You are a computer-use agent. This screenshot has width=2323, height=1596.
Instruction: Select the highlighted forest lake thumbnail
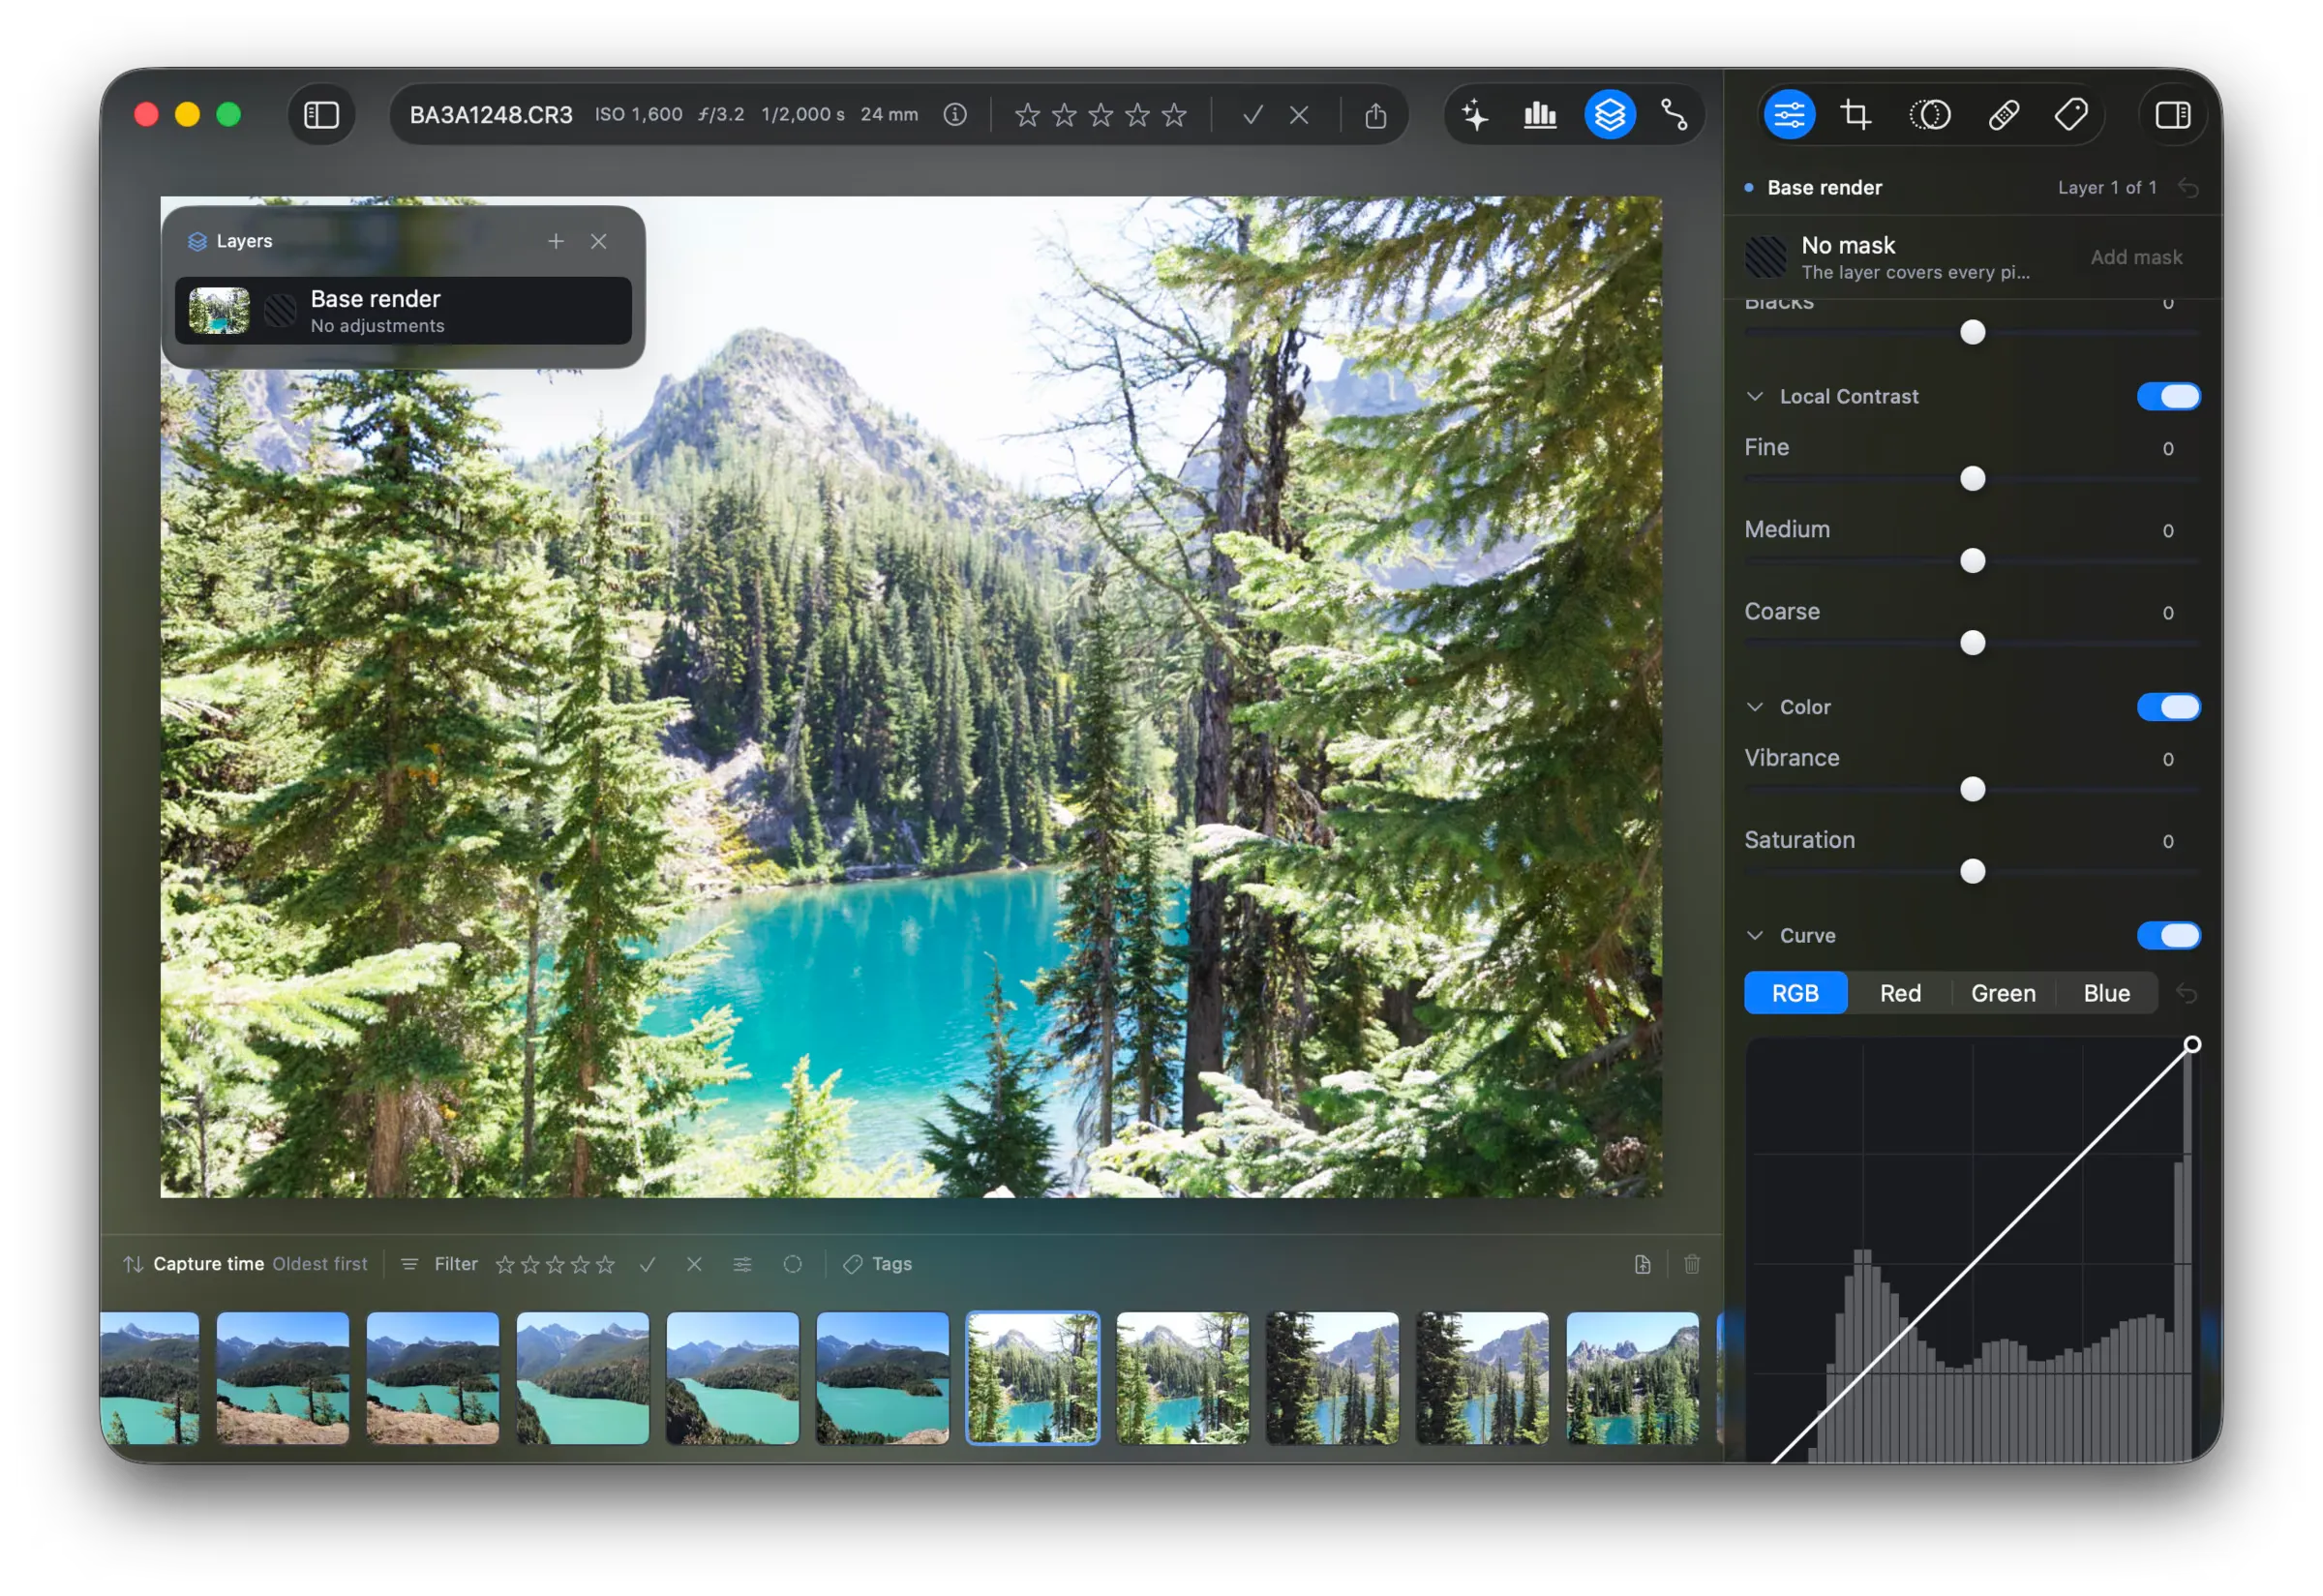[1032, 1379]
